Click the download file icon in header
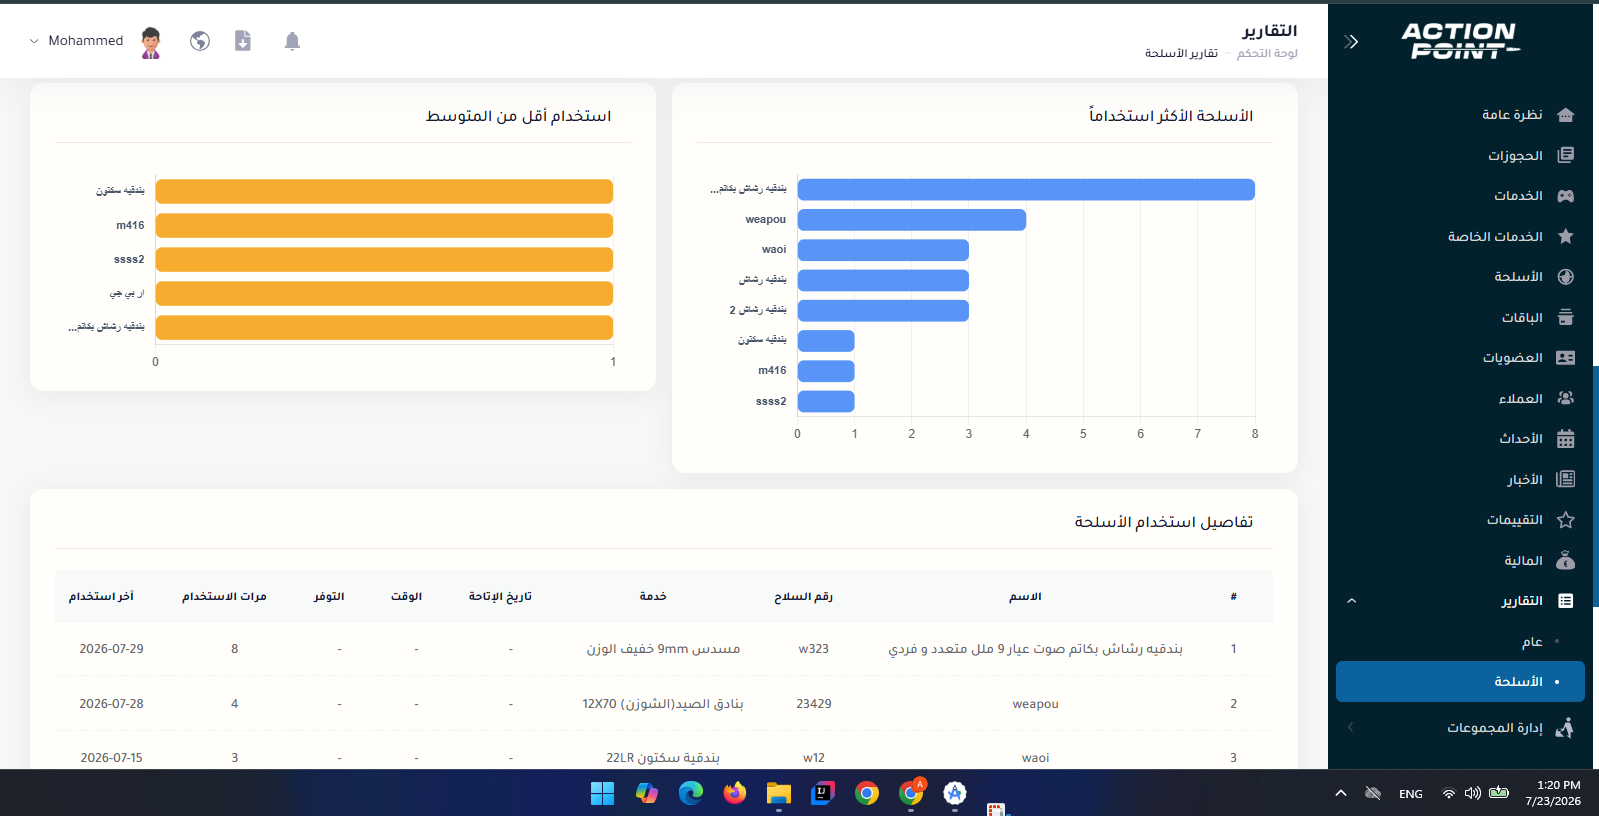The height and width of the screenshot is (816, 1599). point(243,41)
